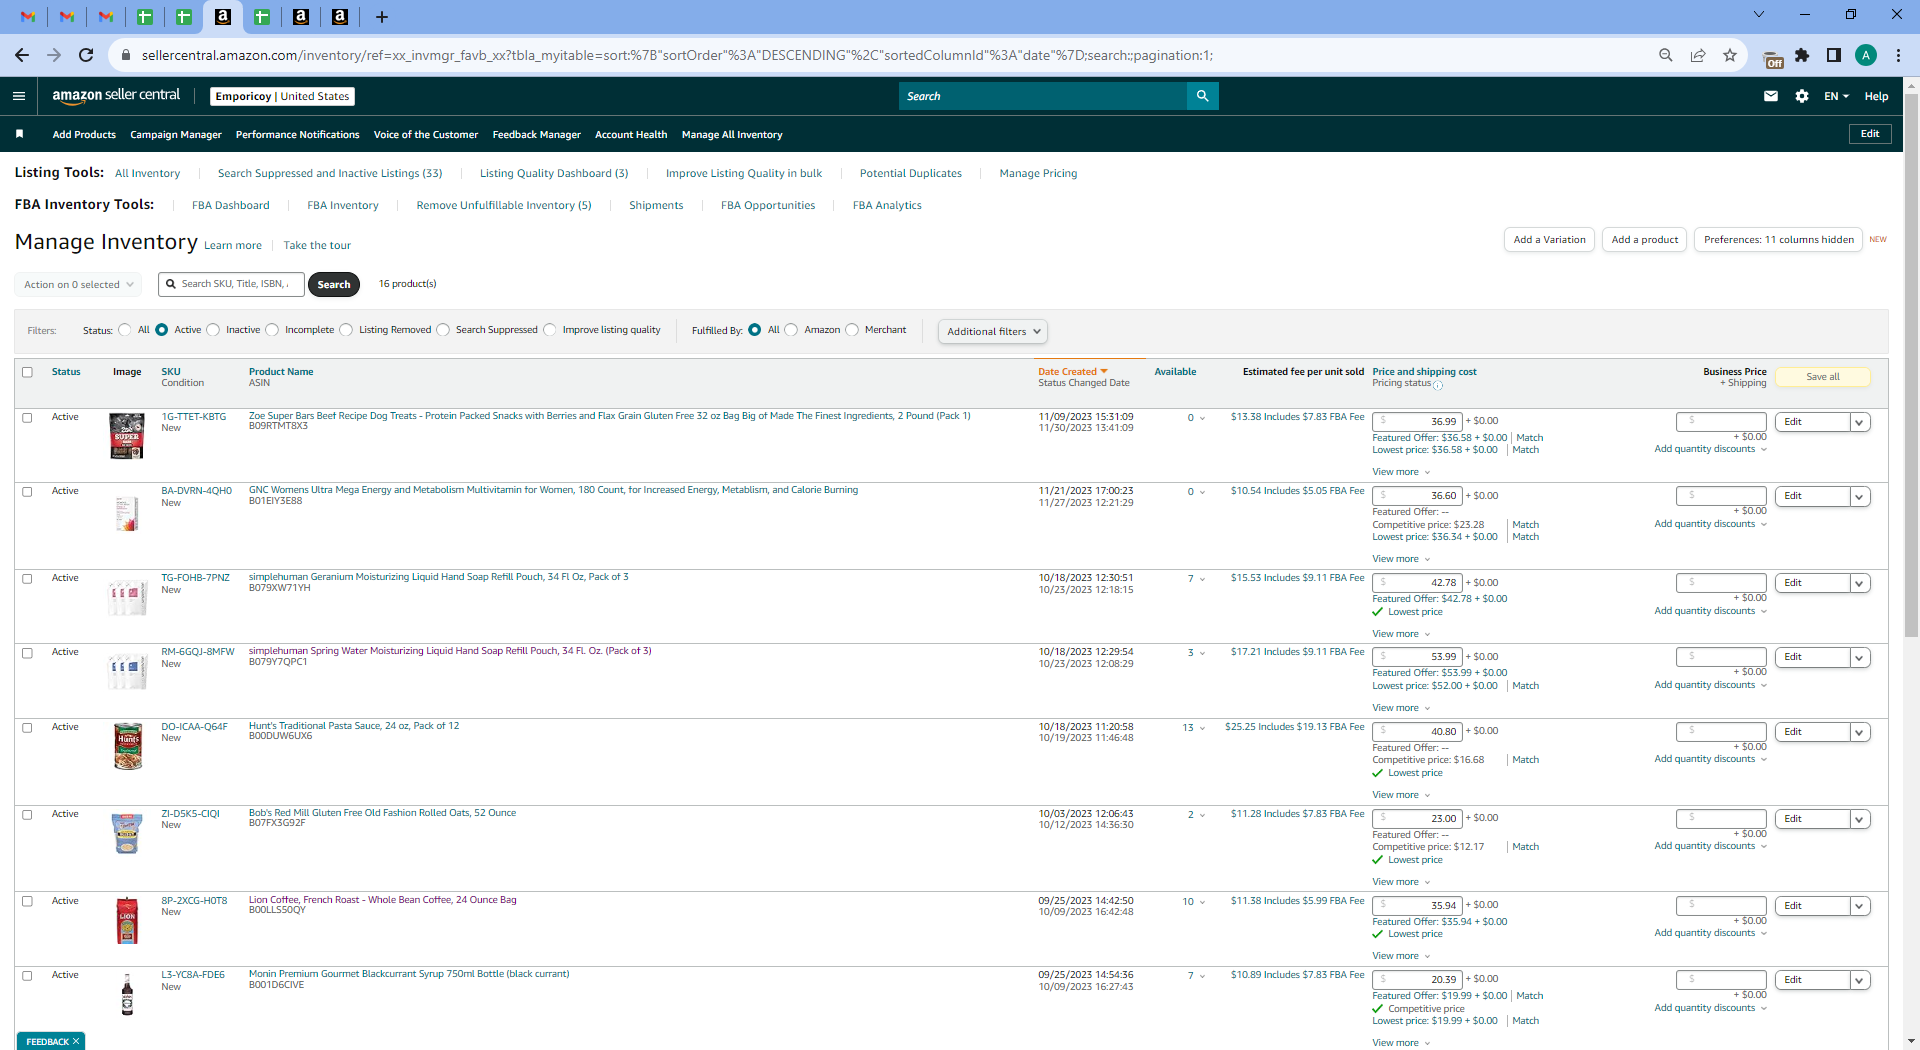Click the Hunt's Pasta Sauce product image
Screen dimensions: 1920x1050
[x=128, y=746]
